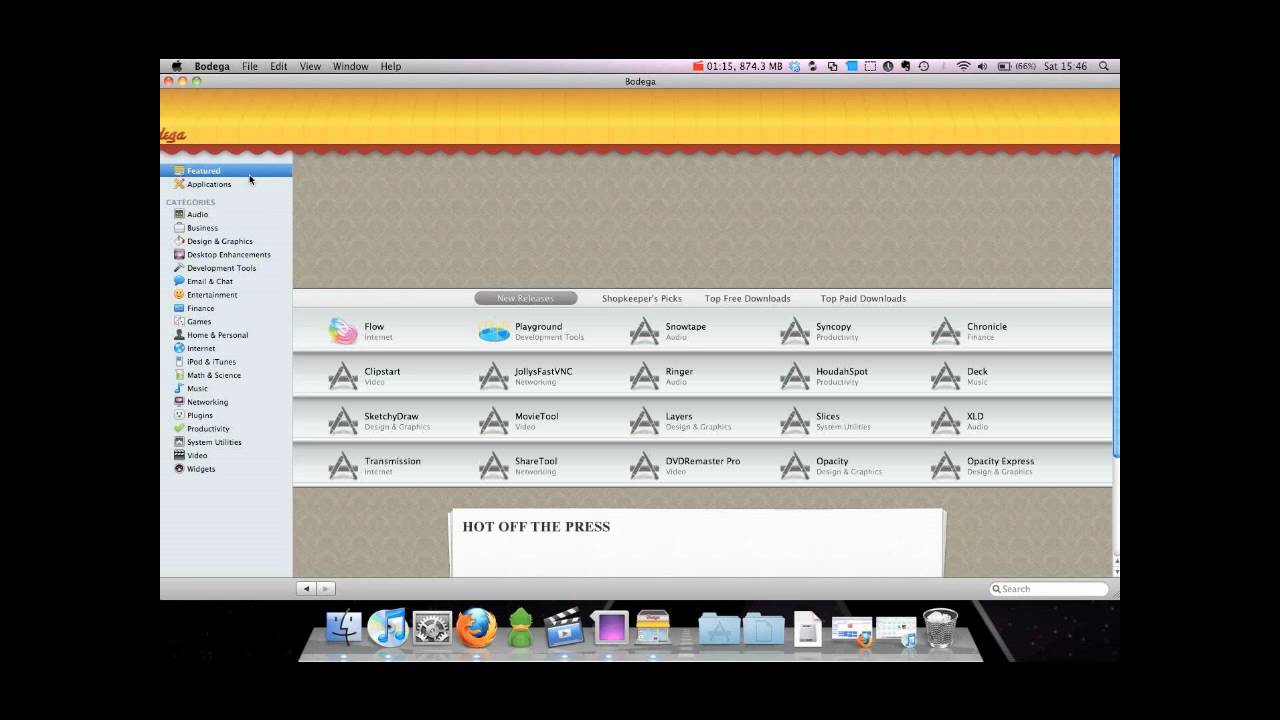1280x720 pixels.
Task: Open the Transmission app icon
Action: click(343, 466)
